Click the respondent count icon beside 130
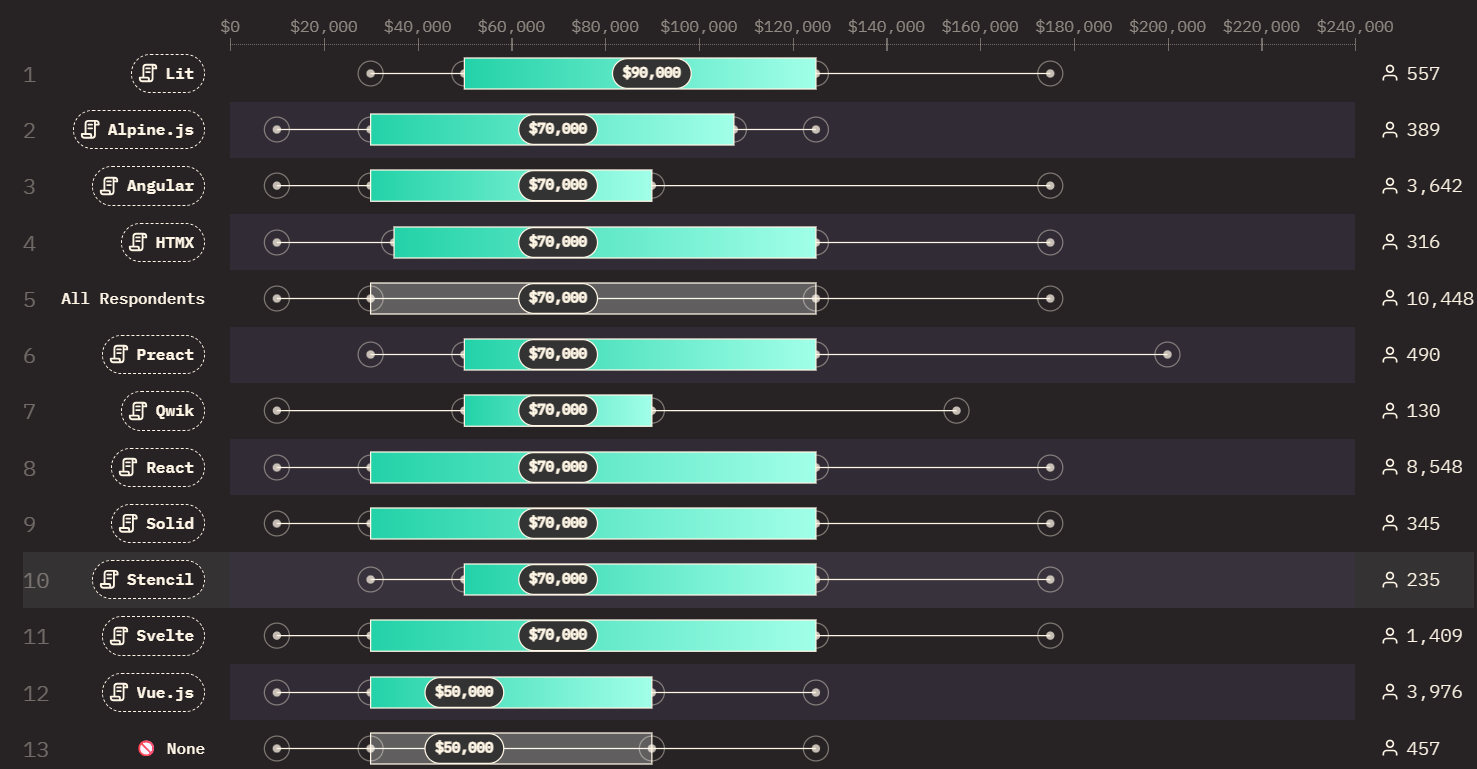Image resolution: width=1477 pixels, height=769 pixels. tap(1389, 411)
